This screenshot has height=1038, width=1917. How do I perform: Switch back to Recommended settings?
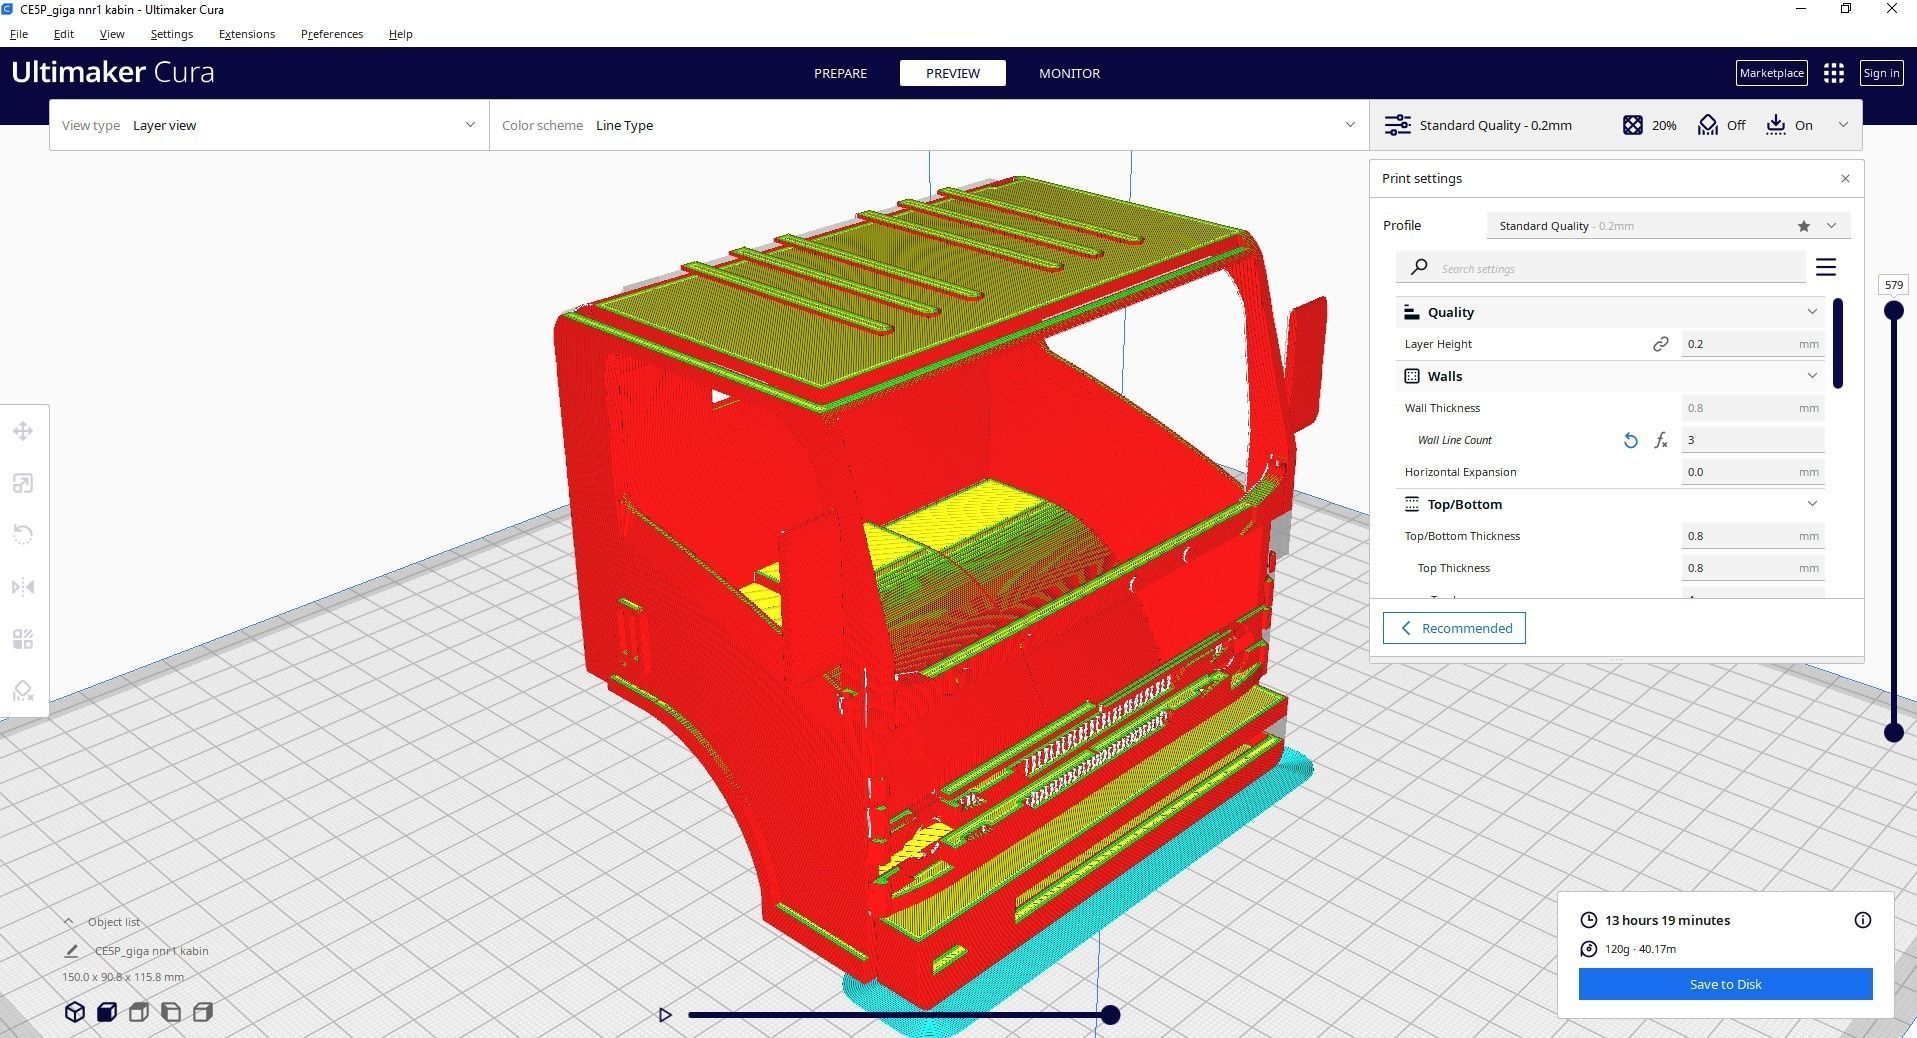[x=1454, y=628]
